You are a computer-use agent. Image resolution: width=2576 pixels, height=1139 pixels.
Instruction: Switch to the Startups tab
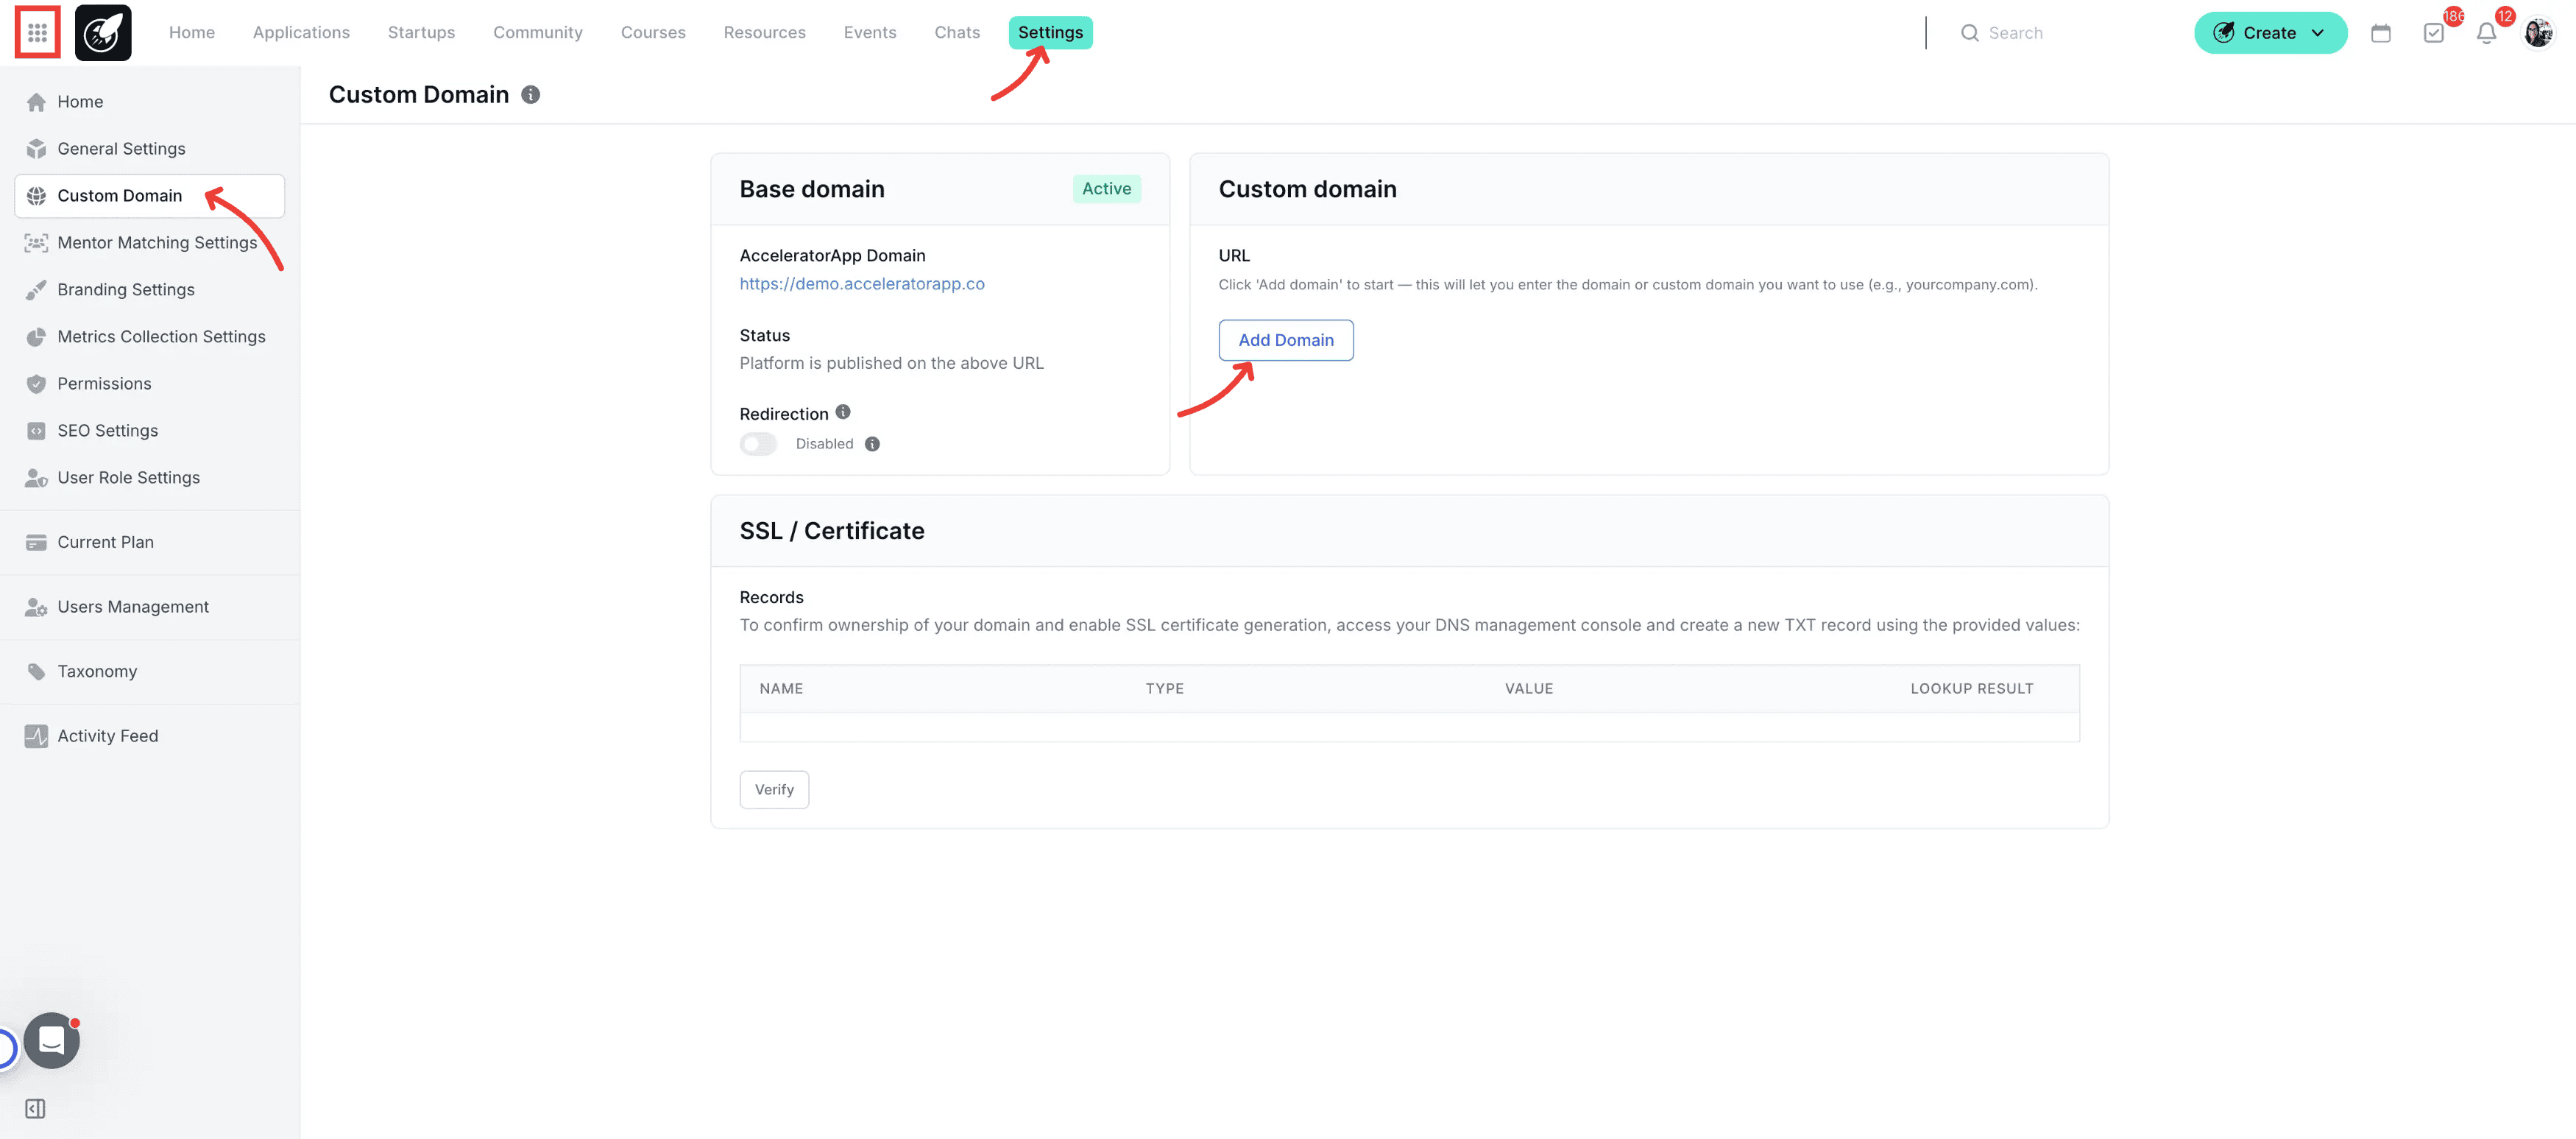421,33
